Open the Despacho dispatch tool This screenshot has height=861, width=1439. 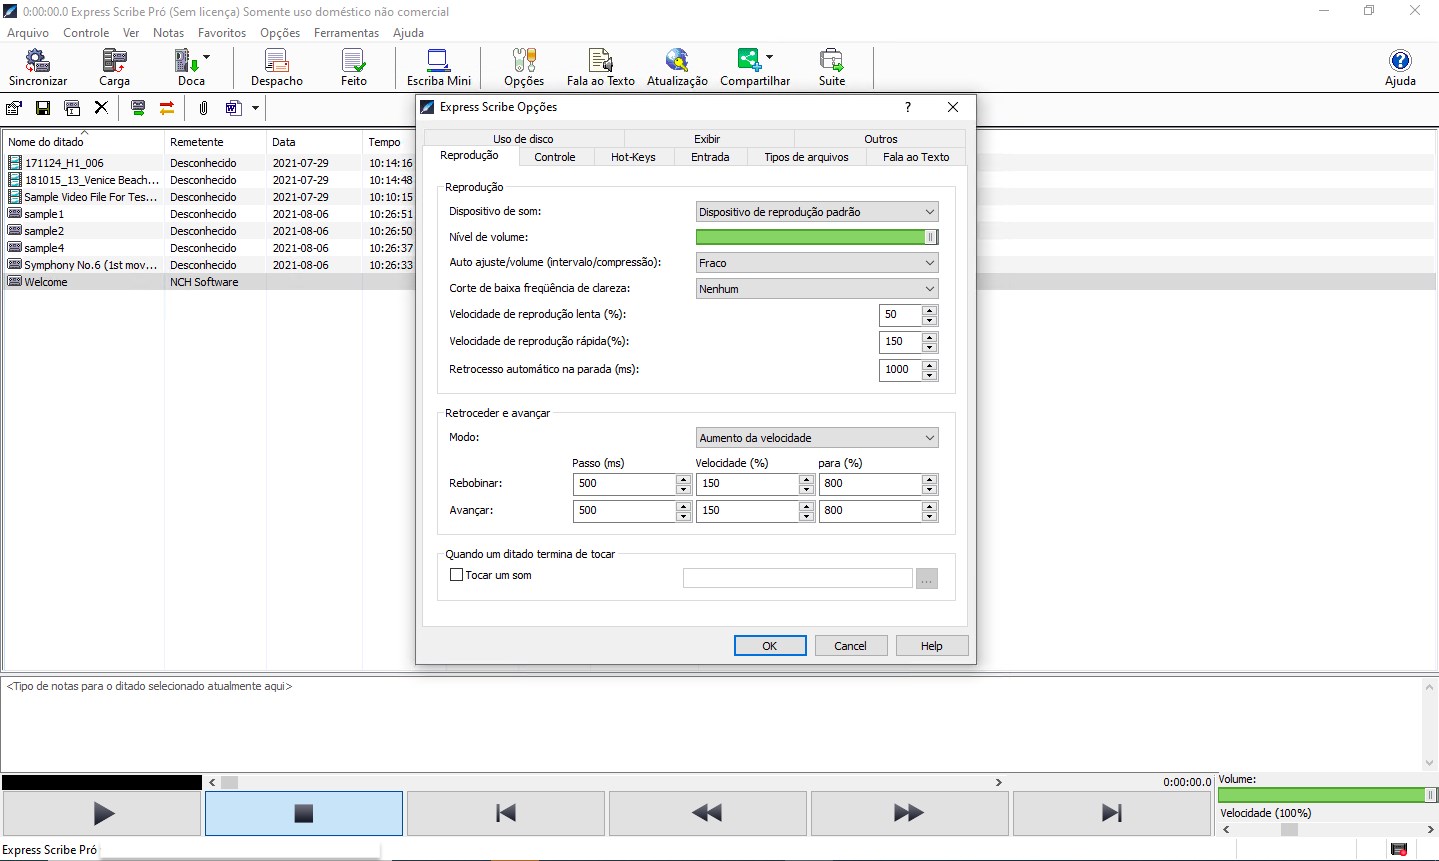(x=277, y=68)
